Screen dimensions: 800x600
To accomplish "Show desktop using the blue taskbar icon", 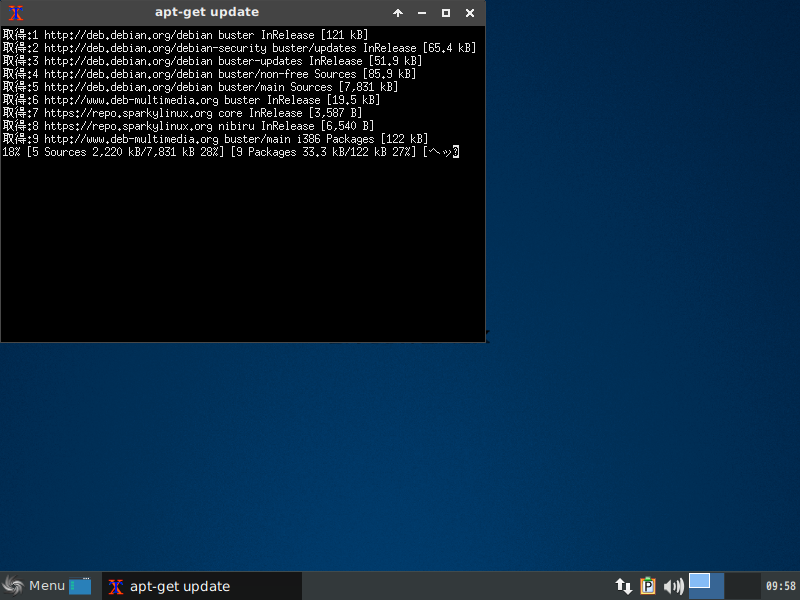I will click(80, 586).
